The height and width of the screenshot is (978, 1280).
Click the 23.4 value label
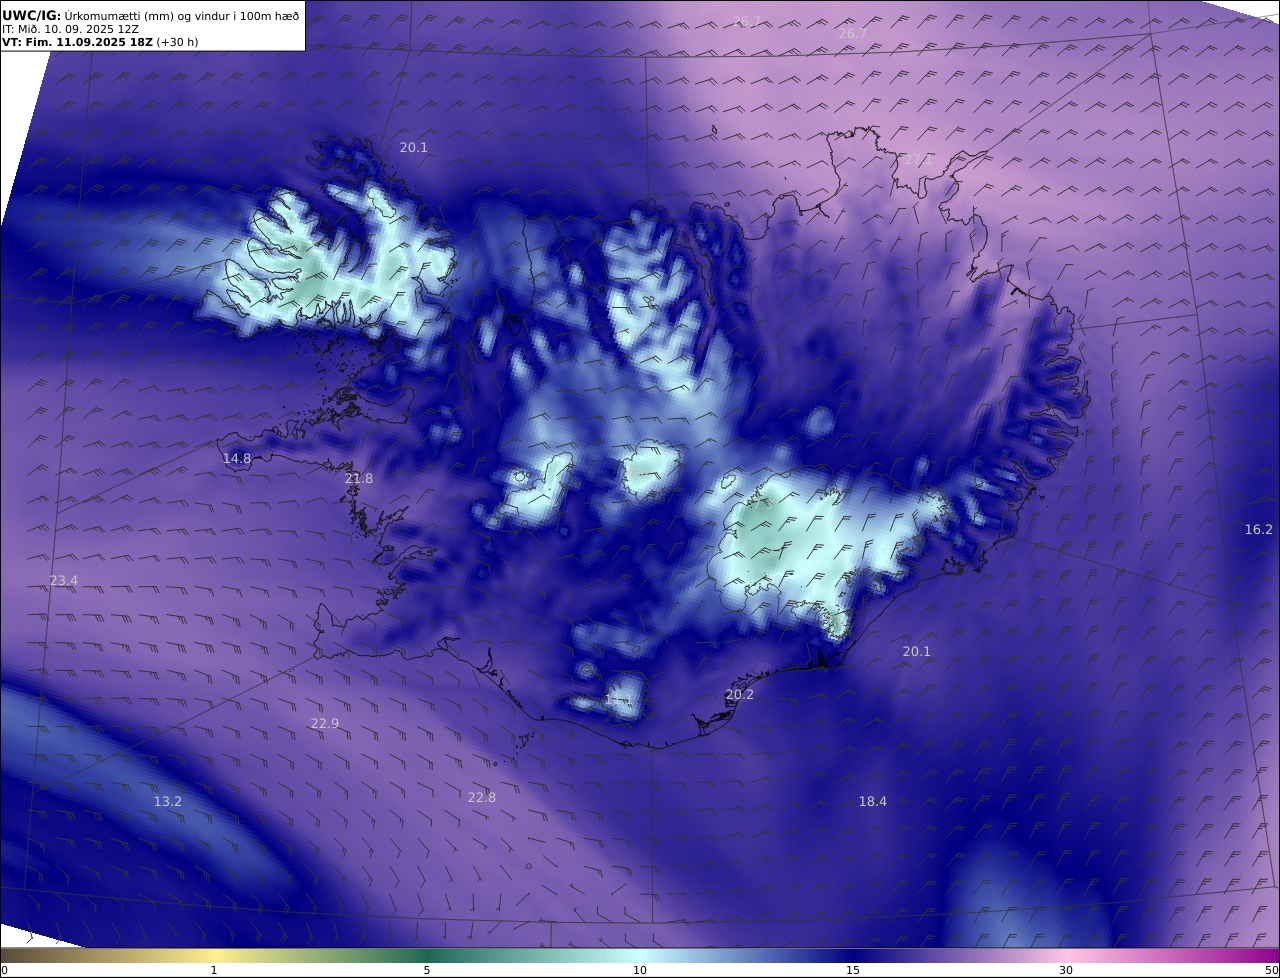(64, 580)
